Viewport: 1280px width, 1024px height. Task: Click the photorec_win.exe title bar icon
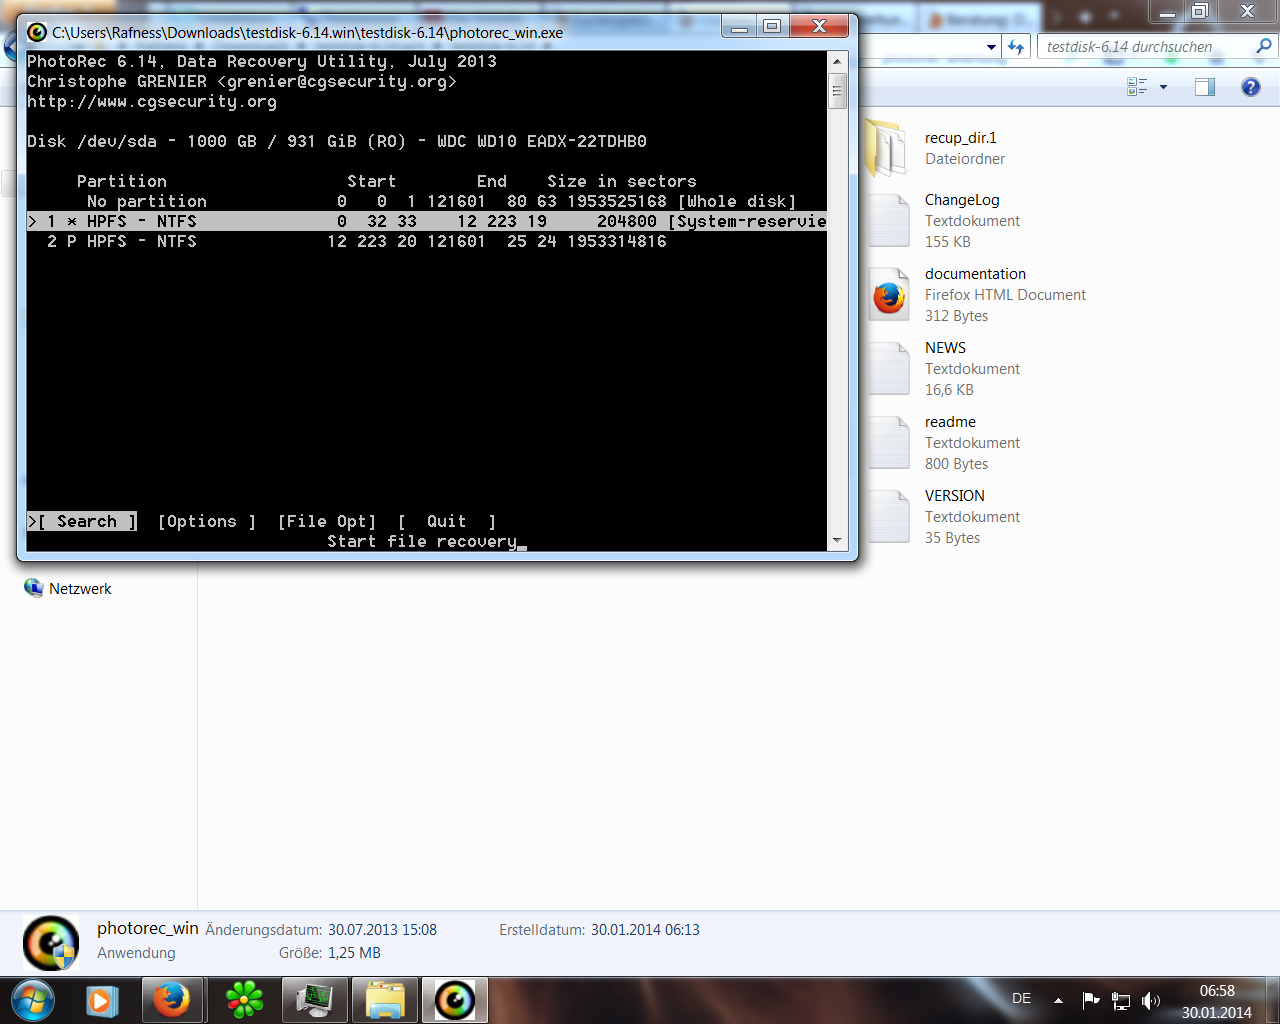(x=37, y=32)
